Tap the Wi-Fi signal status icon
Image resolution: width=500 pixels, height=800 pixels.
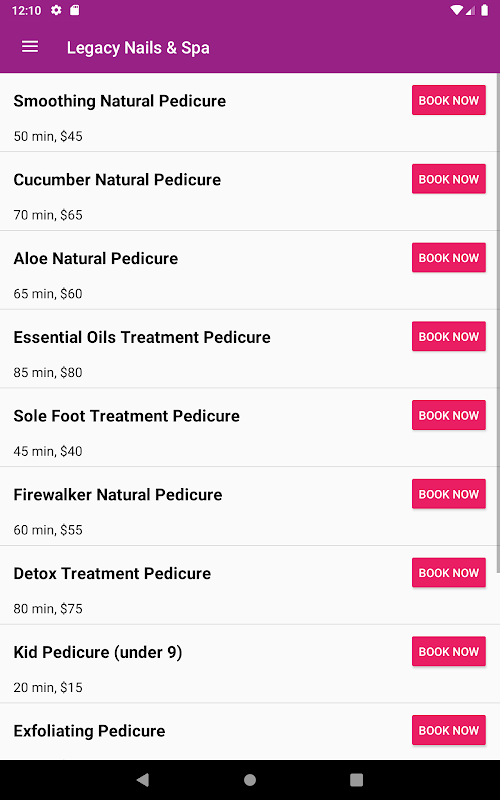(x=457, y=10)
